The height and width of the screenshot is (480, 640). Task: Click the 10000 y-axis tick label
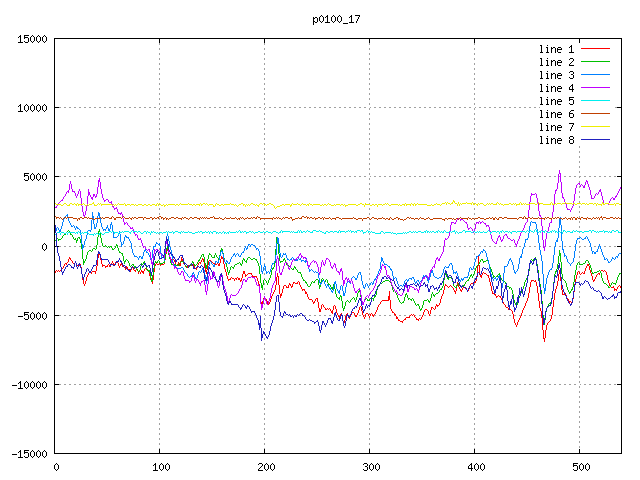click(x=33, y=108)
